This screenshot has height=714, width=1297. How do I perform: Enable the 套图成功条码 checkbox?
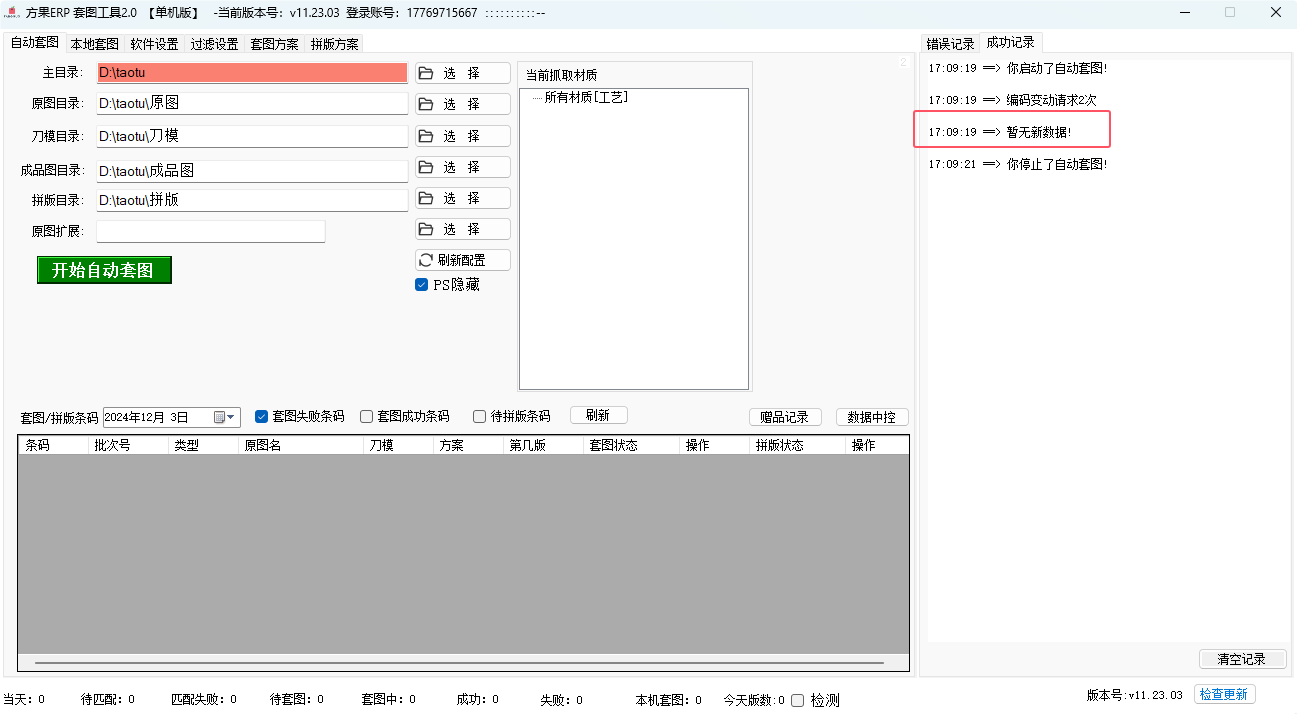tap(367, 417)
